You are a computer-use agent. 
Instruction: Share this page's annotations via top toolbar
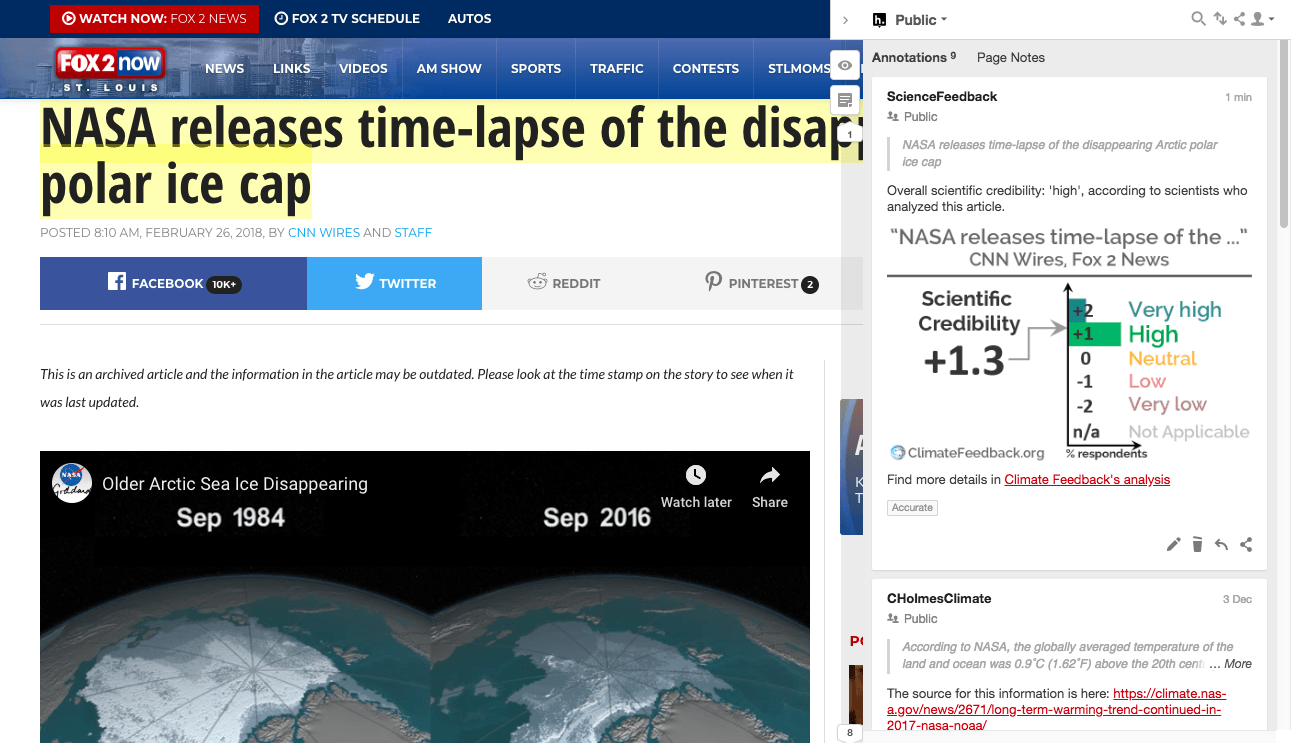pos(1239,19)
